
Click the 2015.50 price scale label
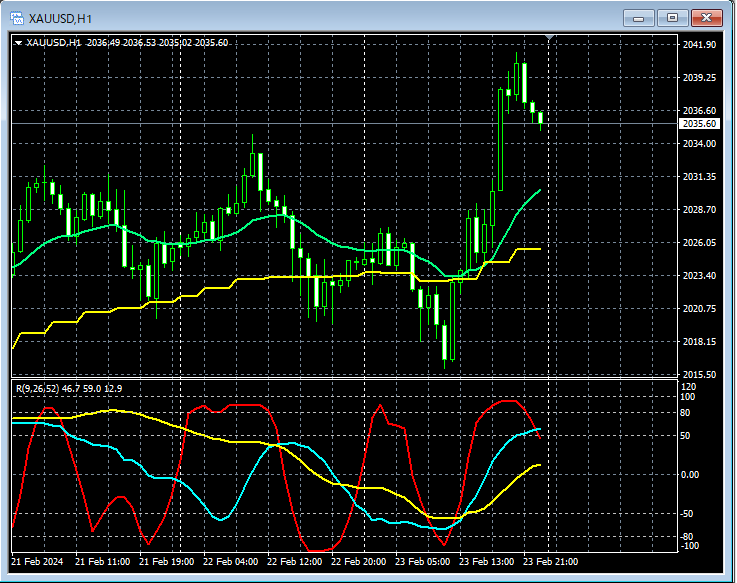coord(698,374)
